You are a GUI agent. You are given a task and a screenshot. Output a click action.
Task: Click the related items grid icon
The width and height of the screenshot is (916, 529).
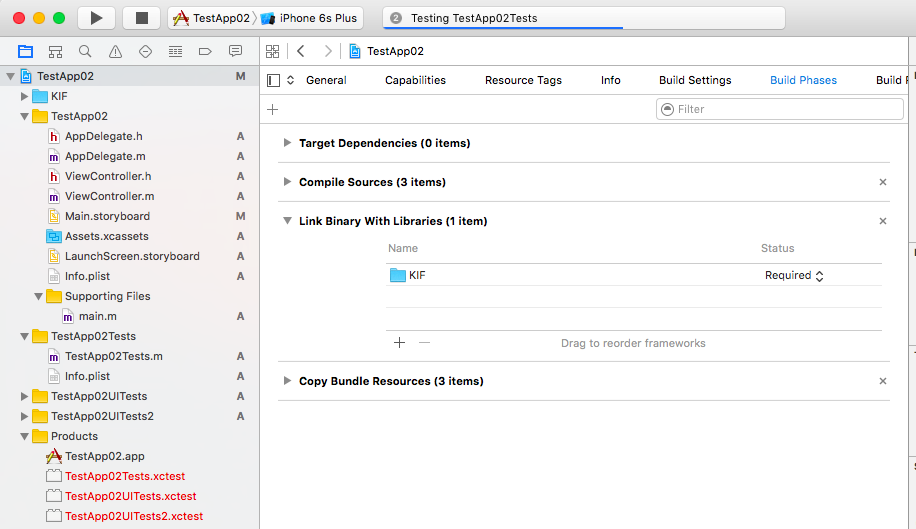click(272, 51)
